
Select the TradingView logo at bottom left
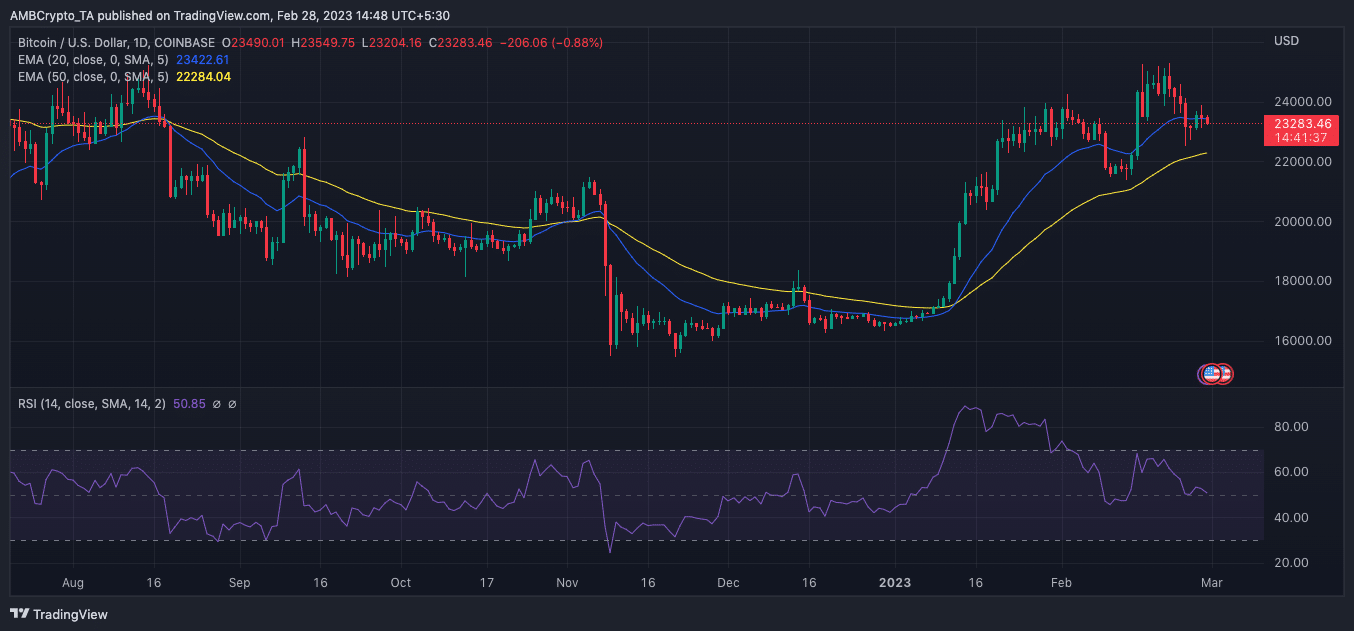click(x=55, y=615)
